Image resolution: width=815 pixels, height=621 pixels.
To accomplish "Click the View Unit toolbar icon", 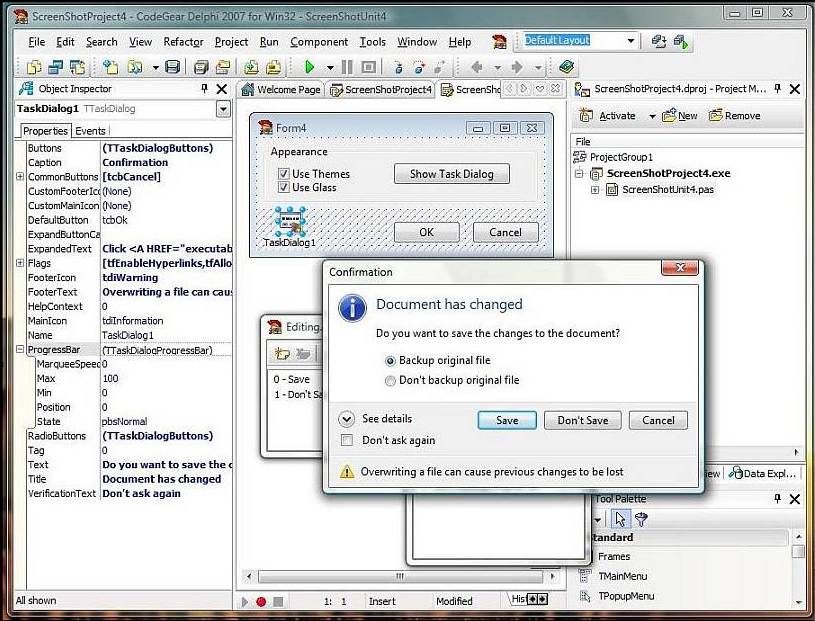I will (x=35, y=67).
